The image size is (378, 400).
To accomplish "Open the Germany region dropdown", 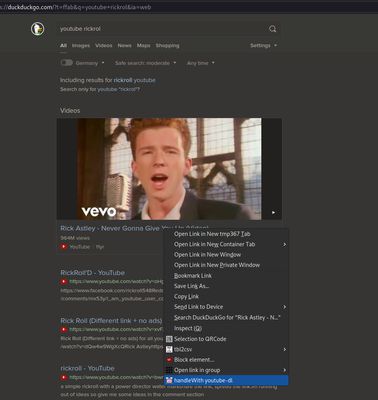I will click(x=90, y=63).
